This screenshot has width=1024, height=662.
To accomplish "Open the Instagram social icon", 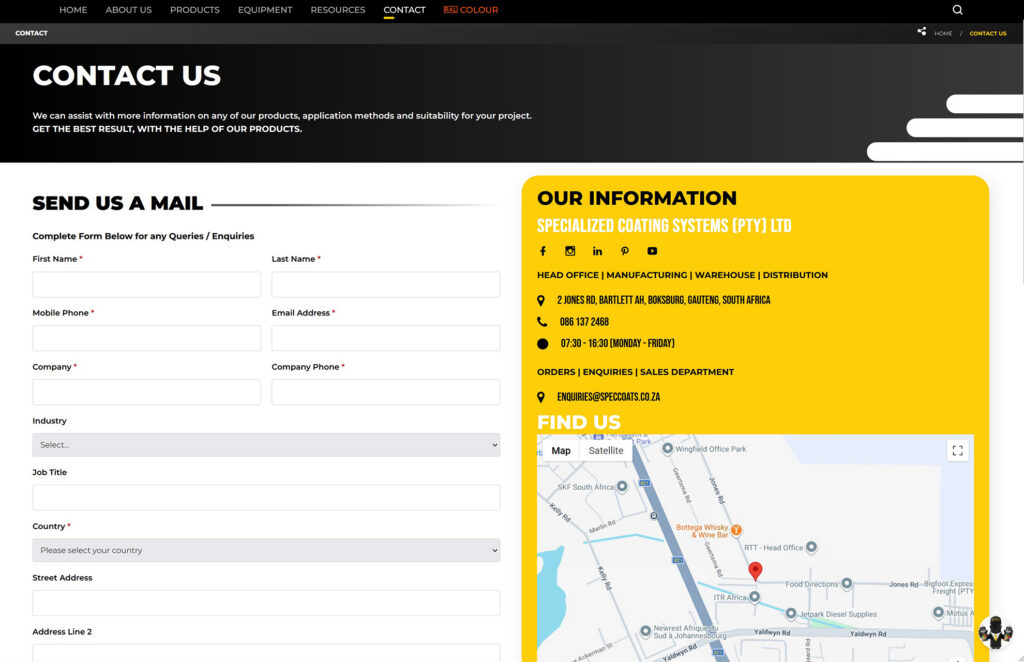I will [x=570, y=251].
